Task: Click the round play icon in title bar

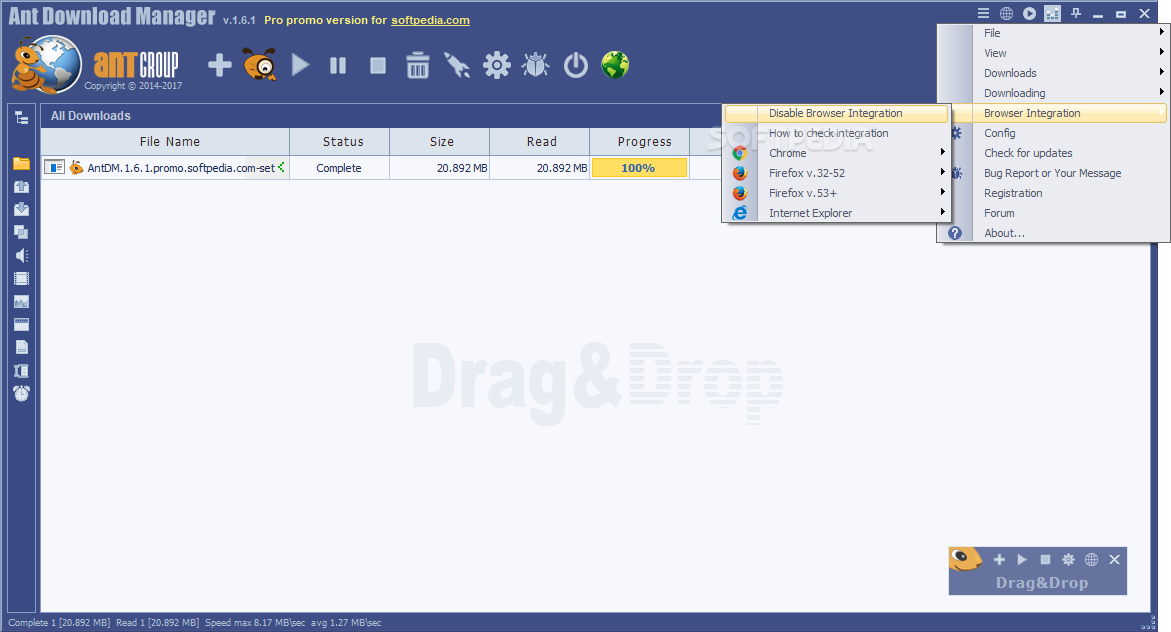Action: point(1030,13)
